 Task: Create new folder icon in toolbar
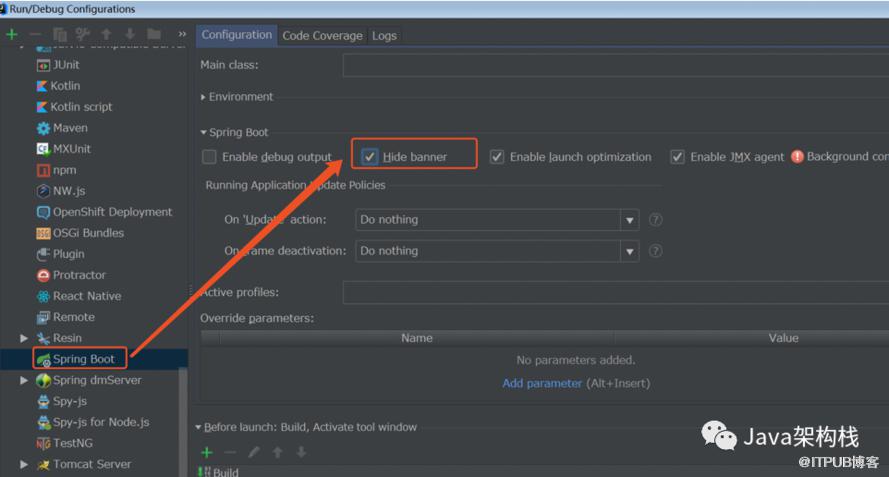(x=154, y=34)
